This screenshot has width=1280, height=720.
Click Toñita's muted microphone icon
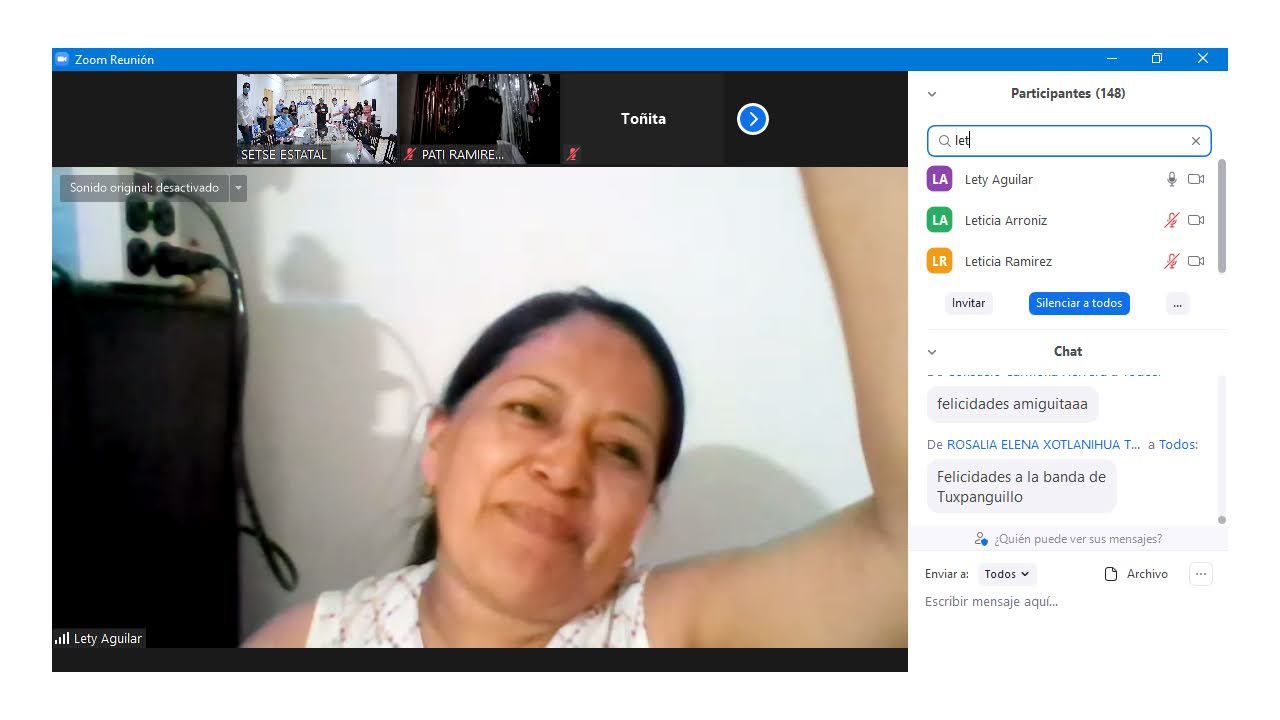573,154
